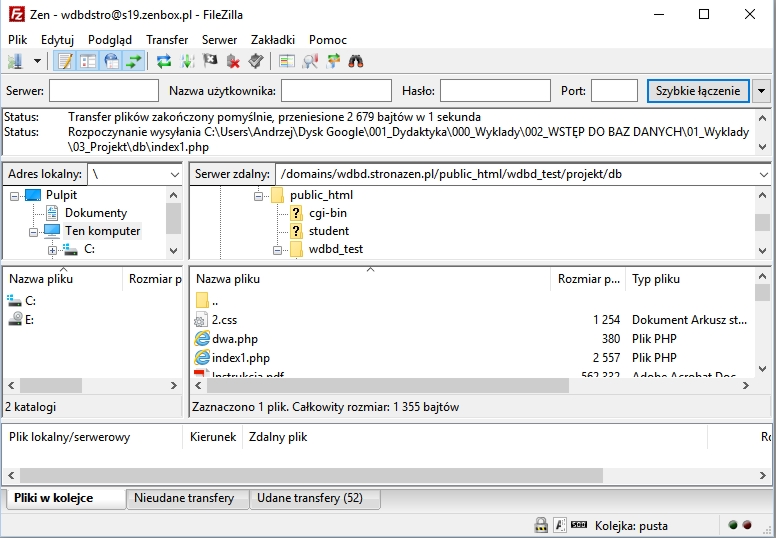Open the Pomoc menu
This screenshot has height=538, width=776.
point(328,40)
